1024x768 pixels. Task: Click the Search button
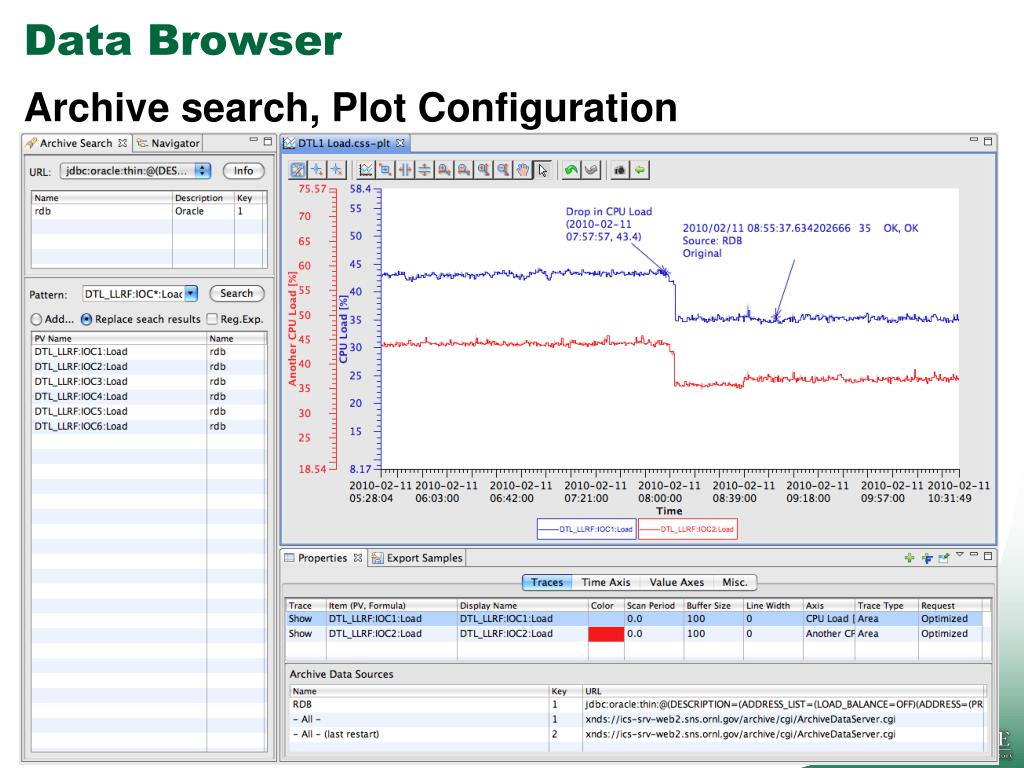click(x=236, y=294)
